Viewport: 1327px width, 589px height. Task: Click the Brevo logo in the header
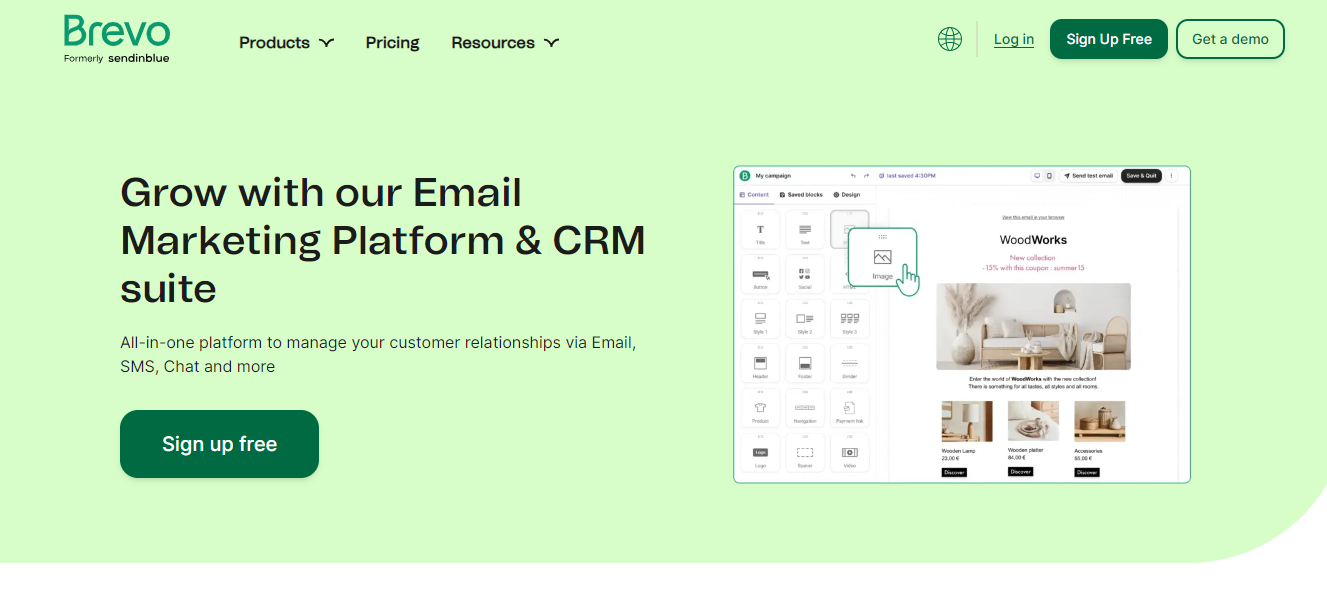click(117, 32)
